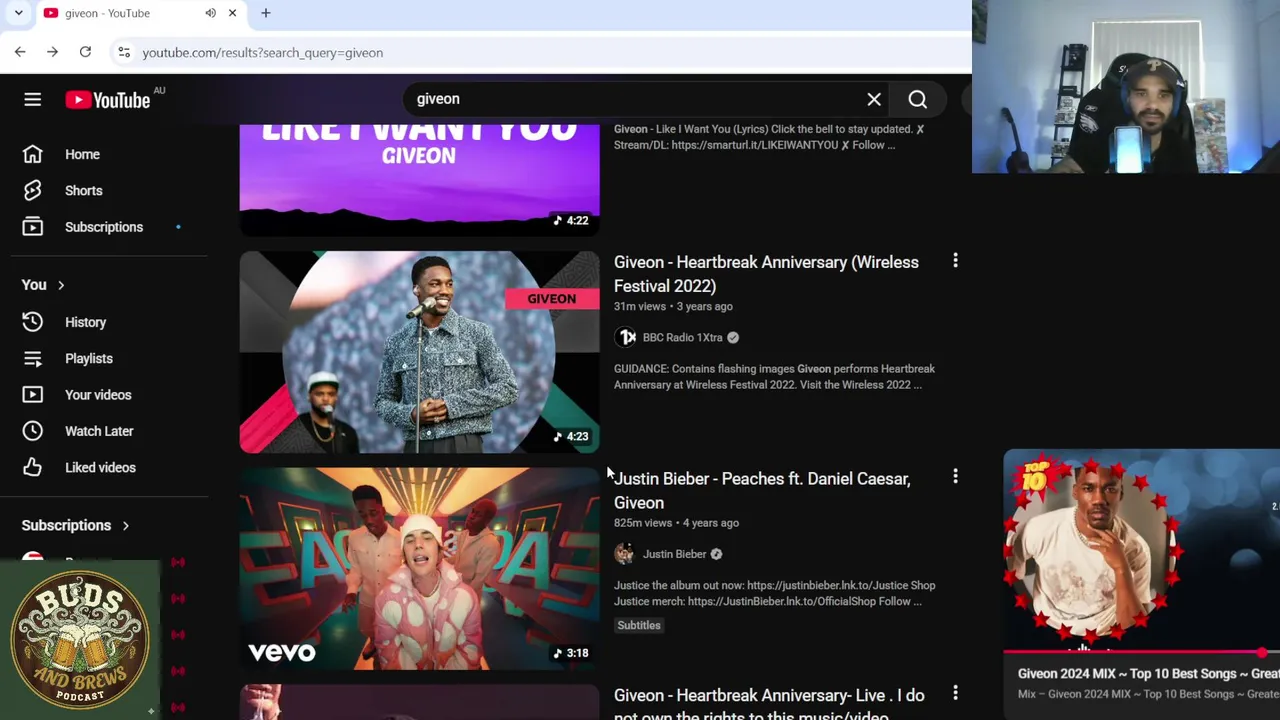Screen dimensions: 1280x720
Task: Click the Like I Want You description text
Action: tap(768, 137)
